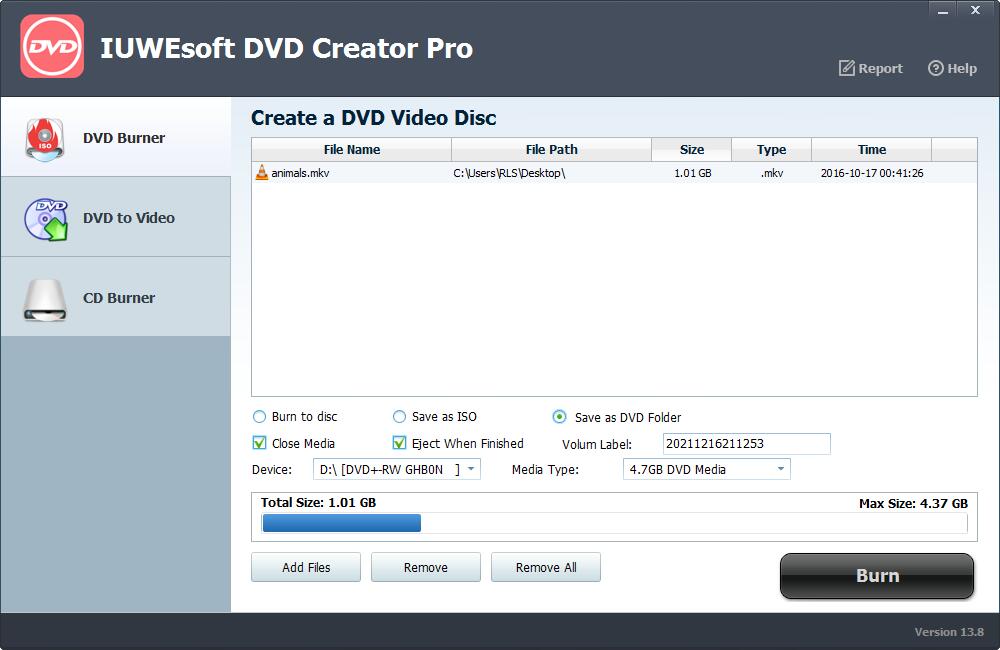
Task: Click the Help question mark icon
Action: pos(936,68)
